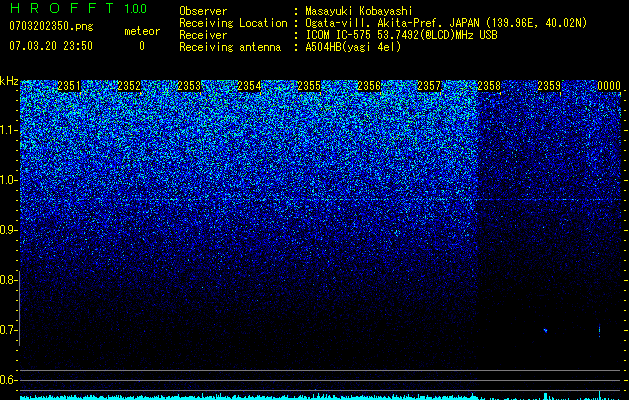Image resolution: width=629 pixels, height=400 pixels.
Task: Click the 2355 time marker
Action: tap(309, 86)
